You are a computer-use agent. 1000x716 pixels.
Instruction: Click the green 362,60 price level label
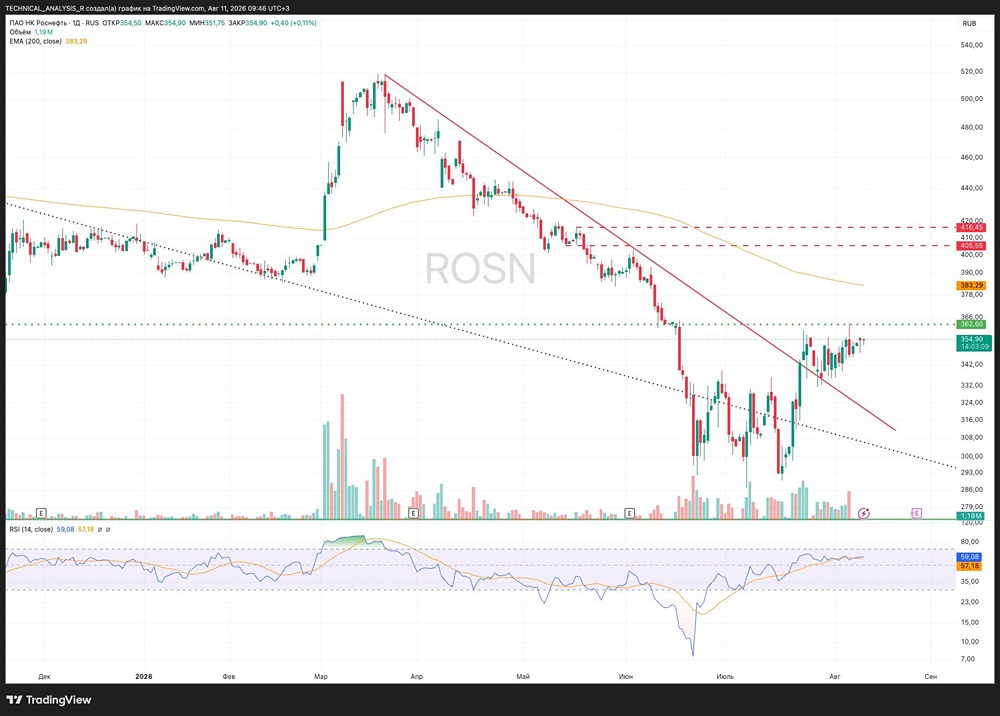(971, 325)
